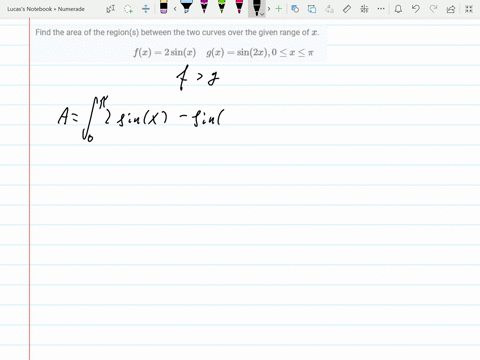Open Lucas's Notebook breadcrumb

(29, 9)
